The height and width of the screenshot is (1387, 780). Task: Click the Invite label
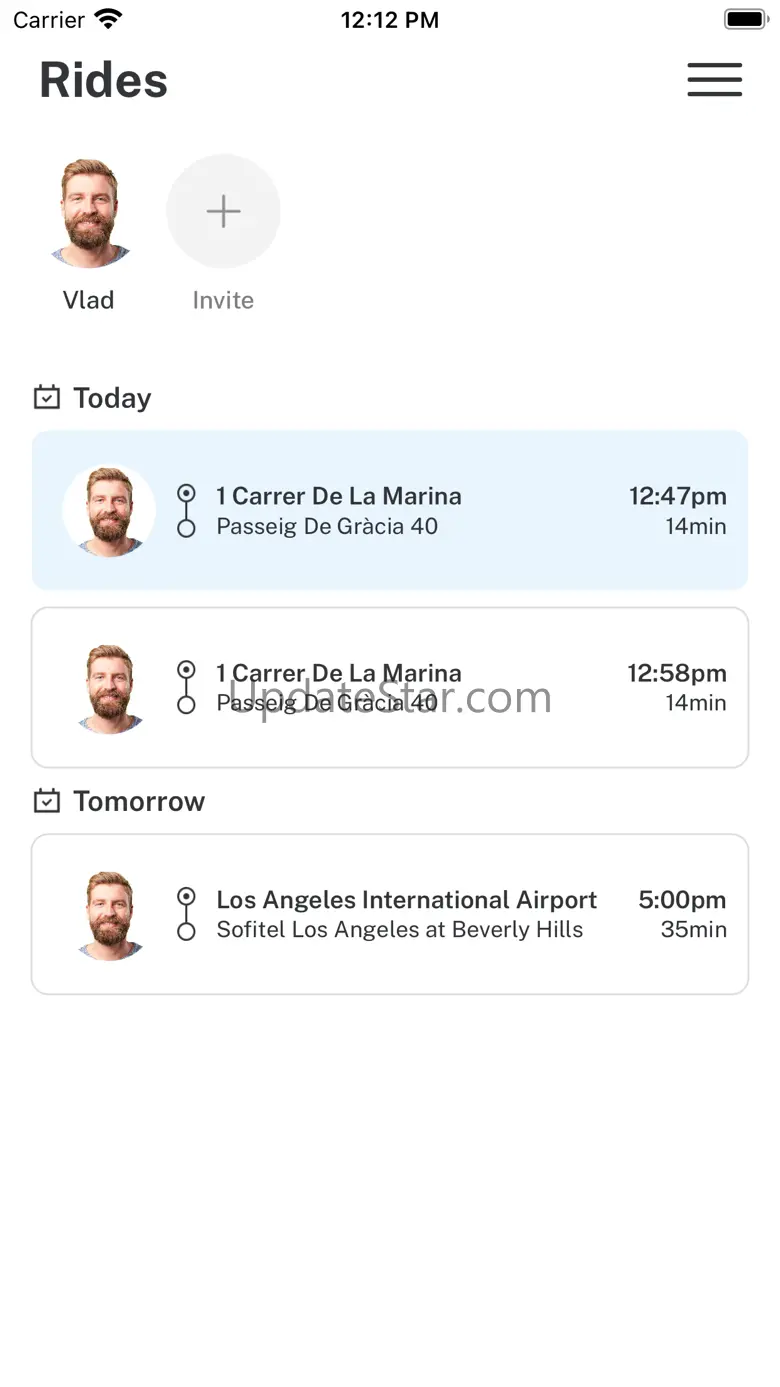point(223,300)
